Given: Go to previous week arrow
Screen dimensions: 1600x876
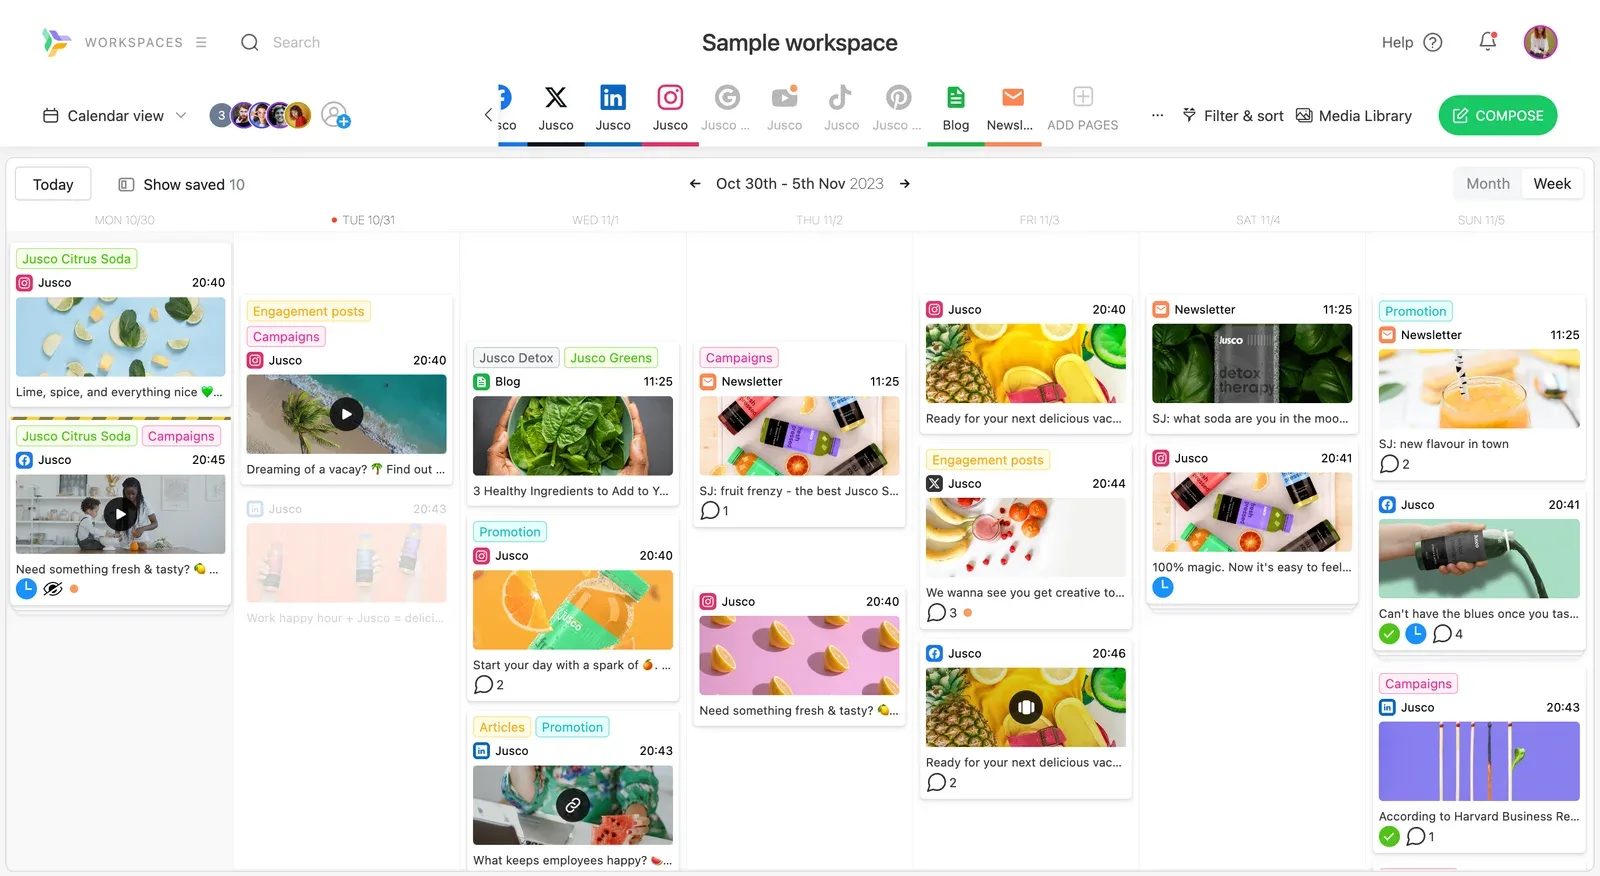Looking at the screenshot, I should click(695, 184).
